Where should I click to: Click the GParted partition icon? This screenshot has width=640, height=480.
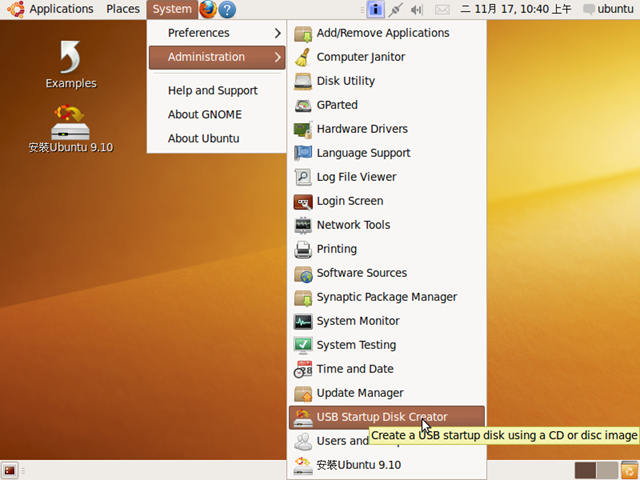click(303, 105)
